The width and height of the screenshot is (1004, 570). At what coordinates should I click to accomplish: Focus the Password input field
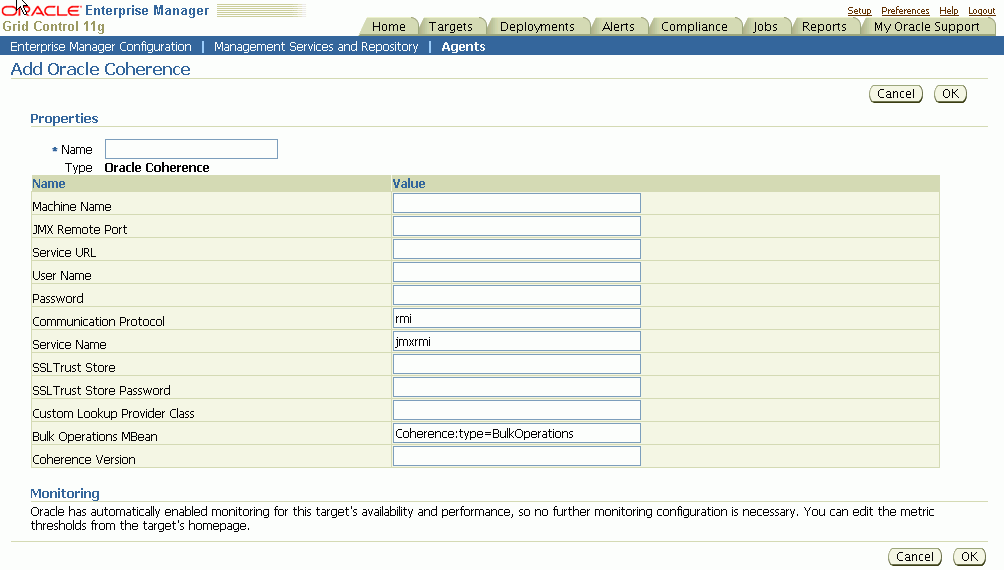pyautogui.click(x=517, y=295)
